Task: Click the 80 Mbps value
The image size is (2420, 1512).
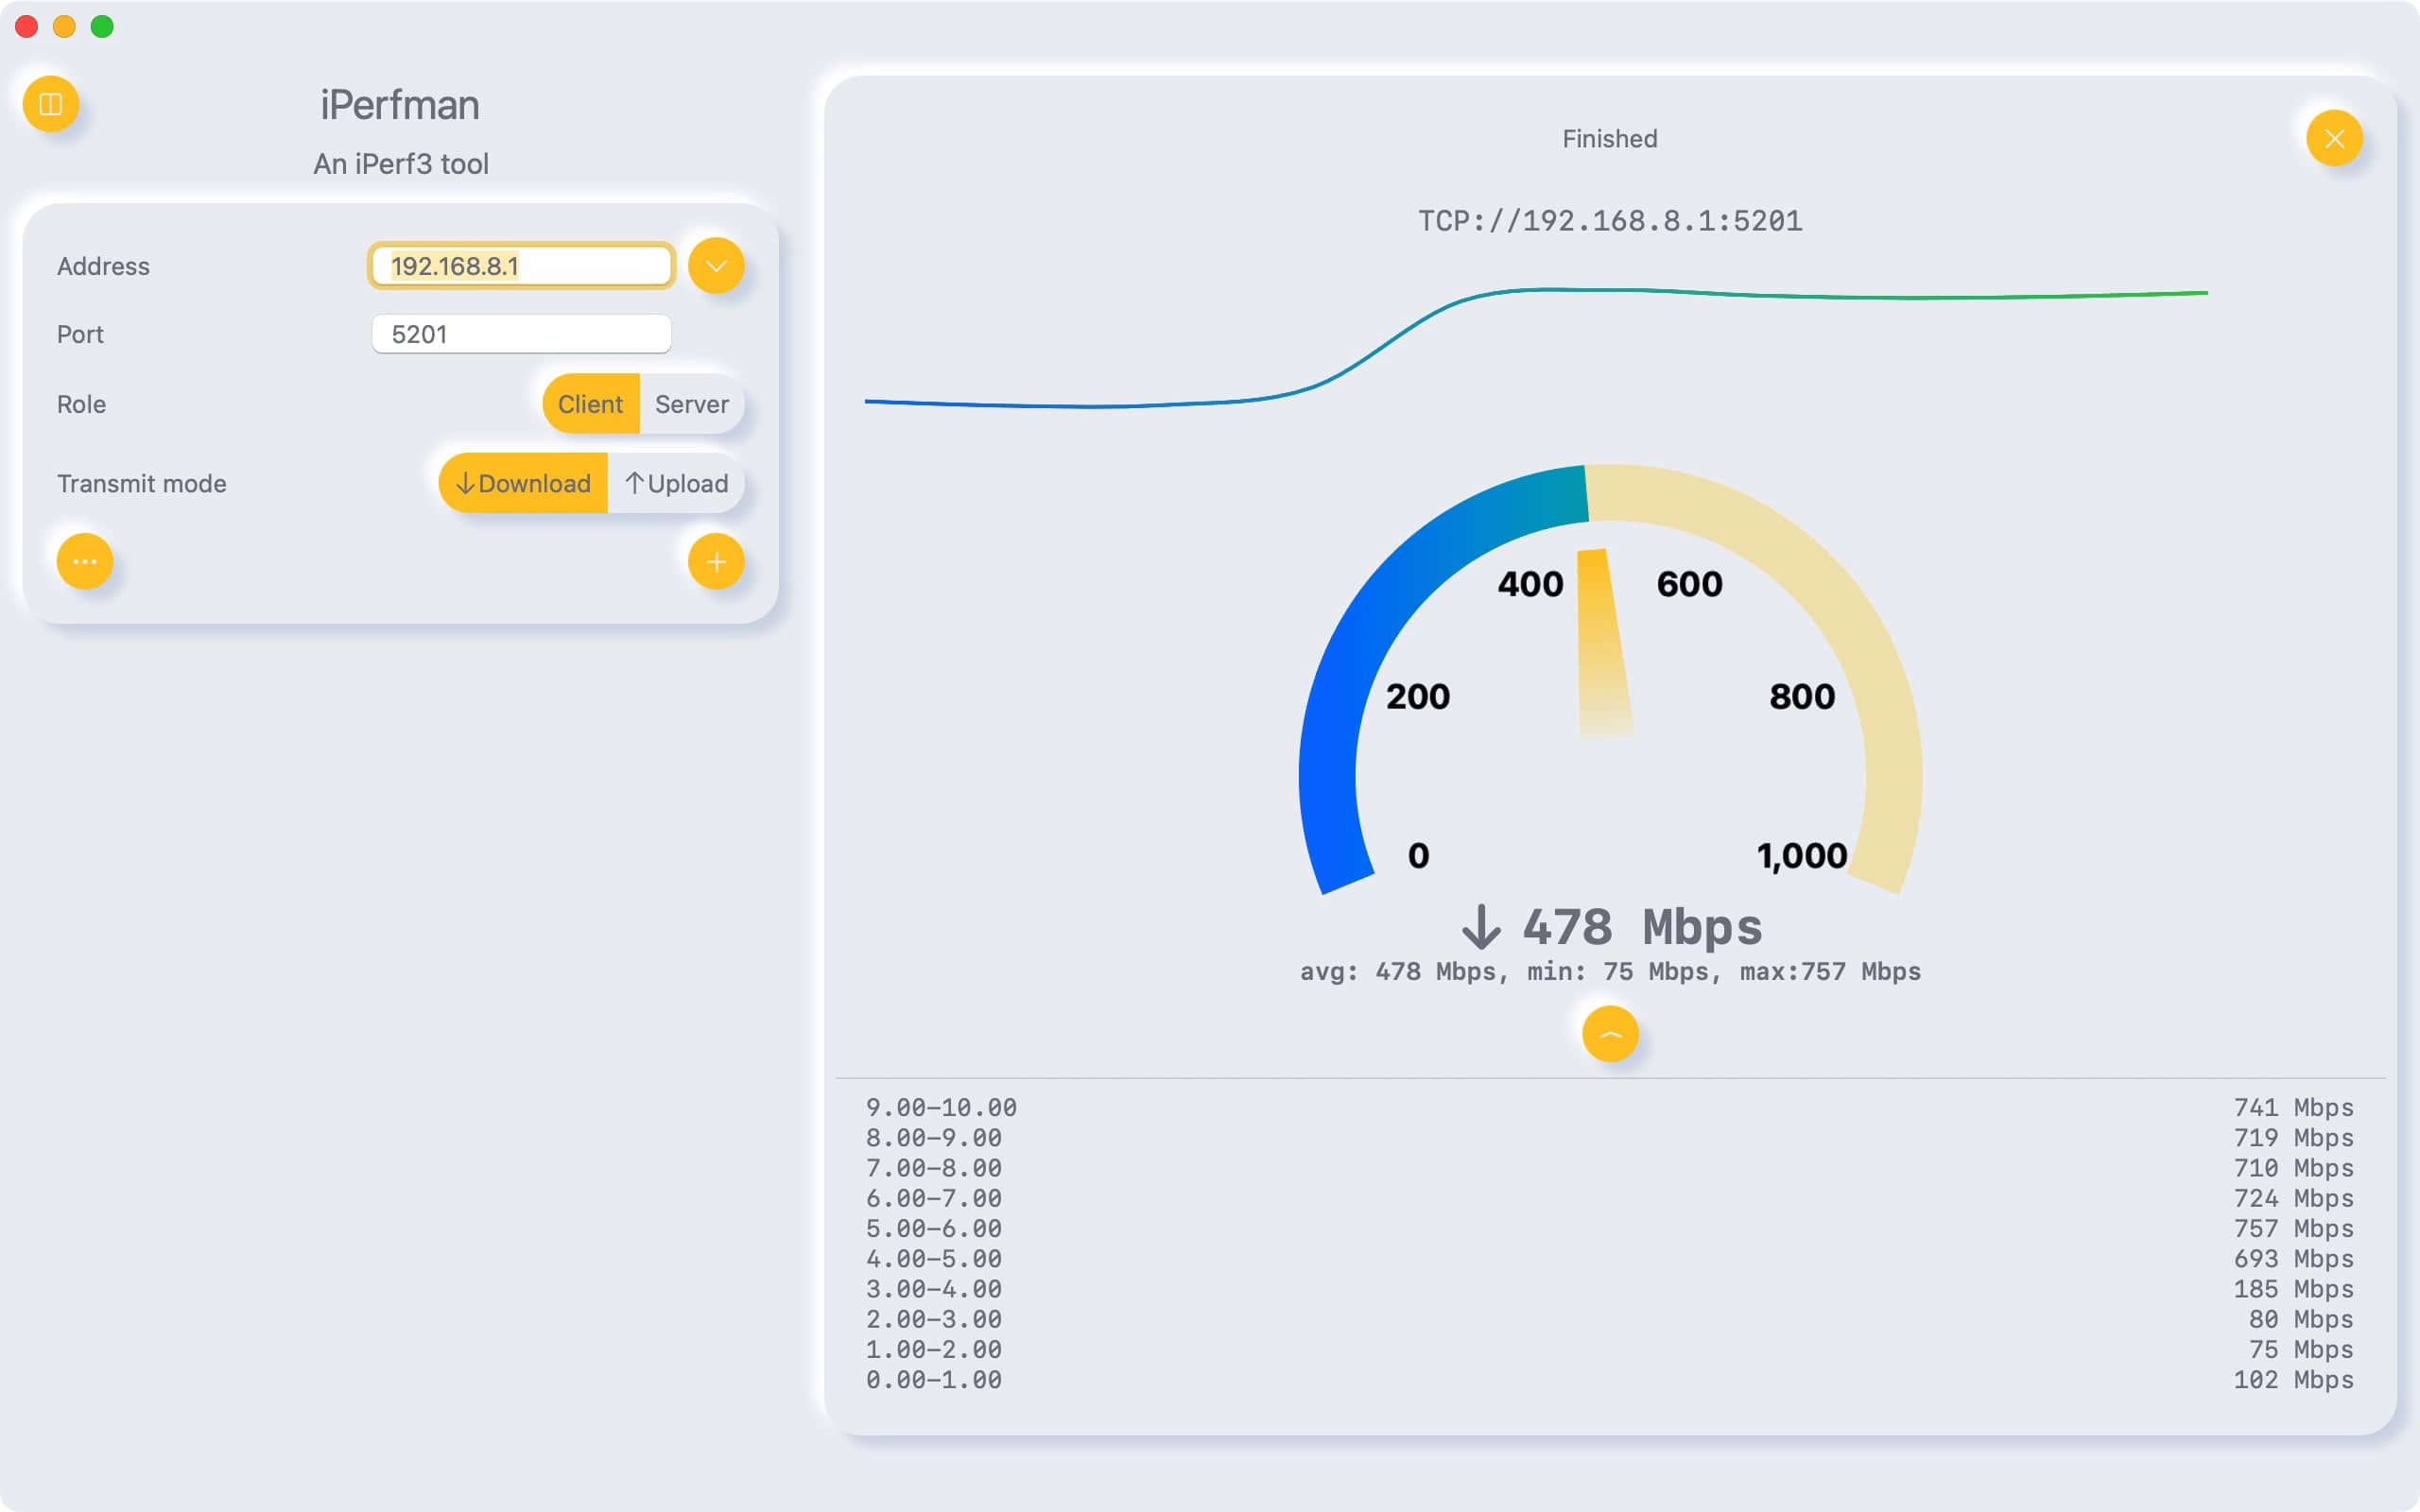Action: pyautogui.click(x=2301, y=1319)
